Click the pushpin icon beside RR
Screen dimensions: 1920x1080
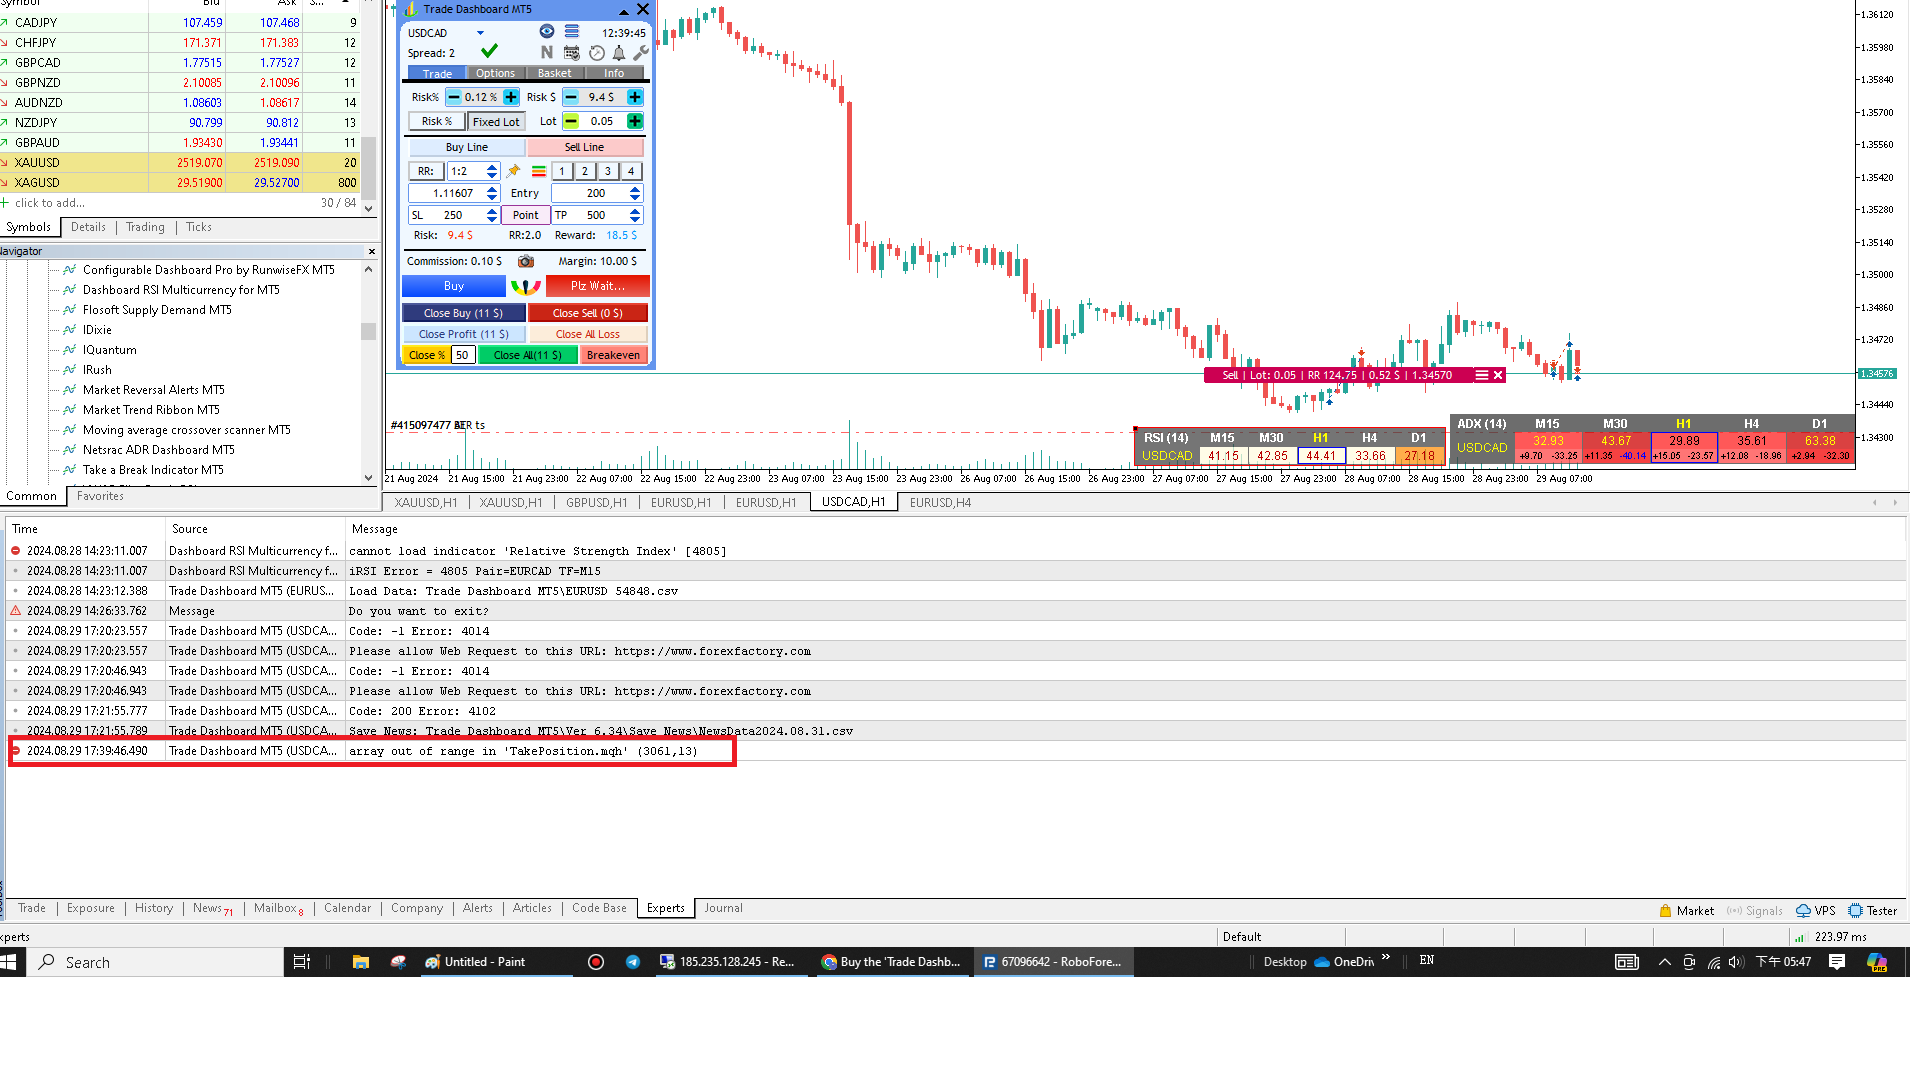click(514, 171)
